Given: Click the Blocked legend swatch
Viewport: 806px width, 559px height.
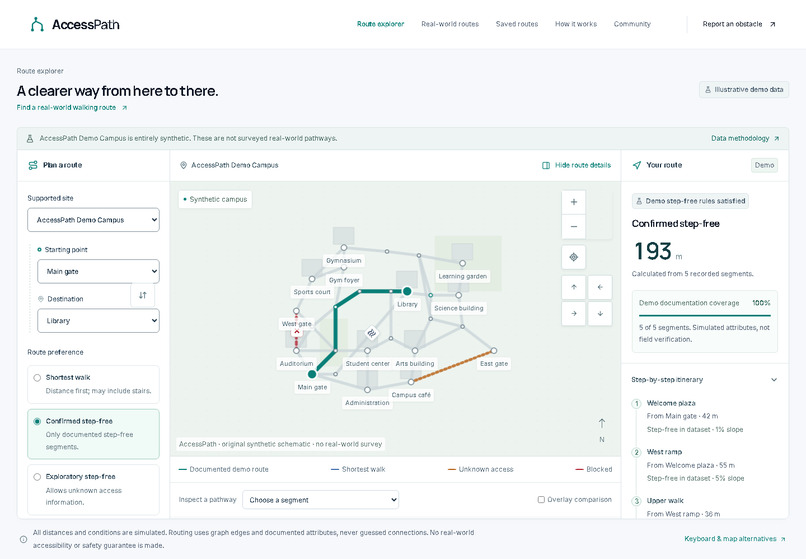Looking at the screenshot, I should coord(579,470).
